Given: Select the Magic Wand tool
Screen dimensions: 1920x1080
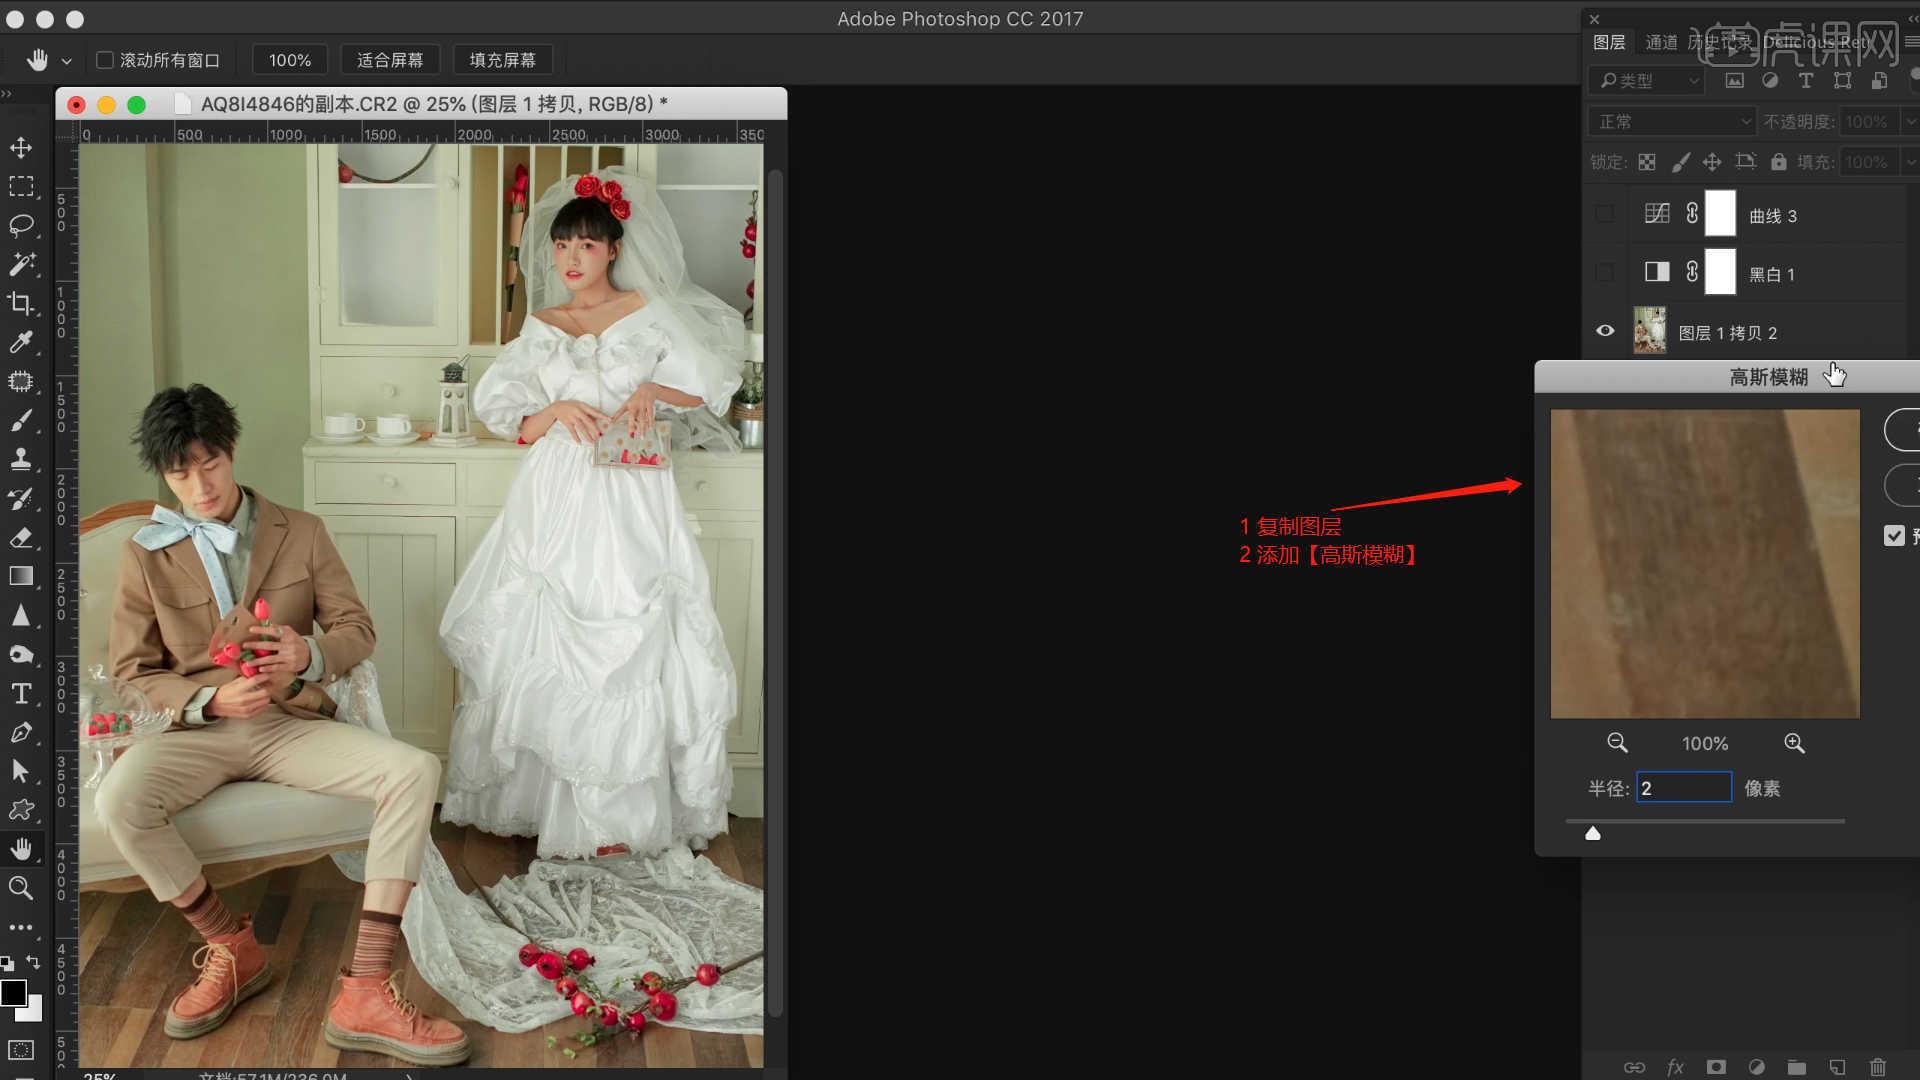Looking at the screenshot, I should (x=21, y=264).
